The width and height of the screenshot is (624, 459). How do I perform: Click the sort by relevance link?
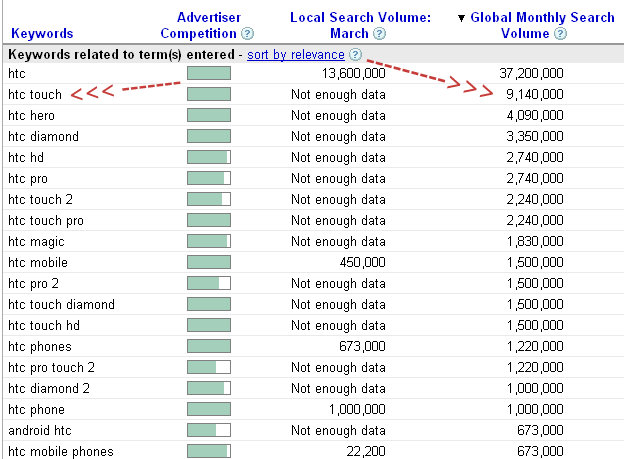tap(296, 55)
